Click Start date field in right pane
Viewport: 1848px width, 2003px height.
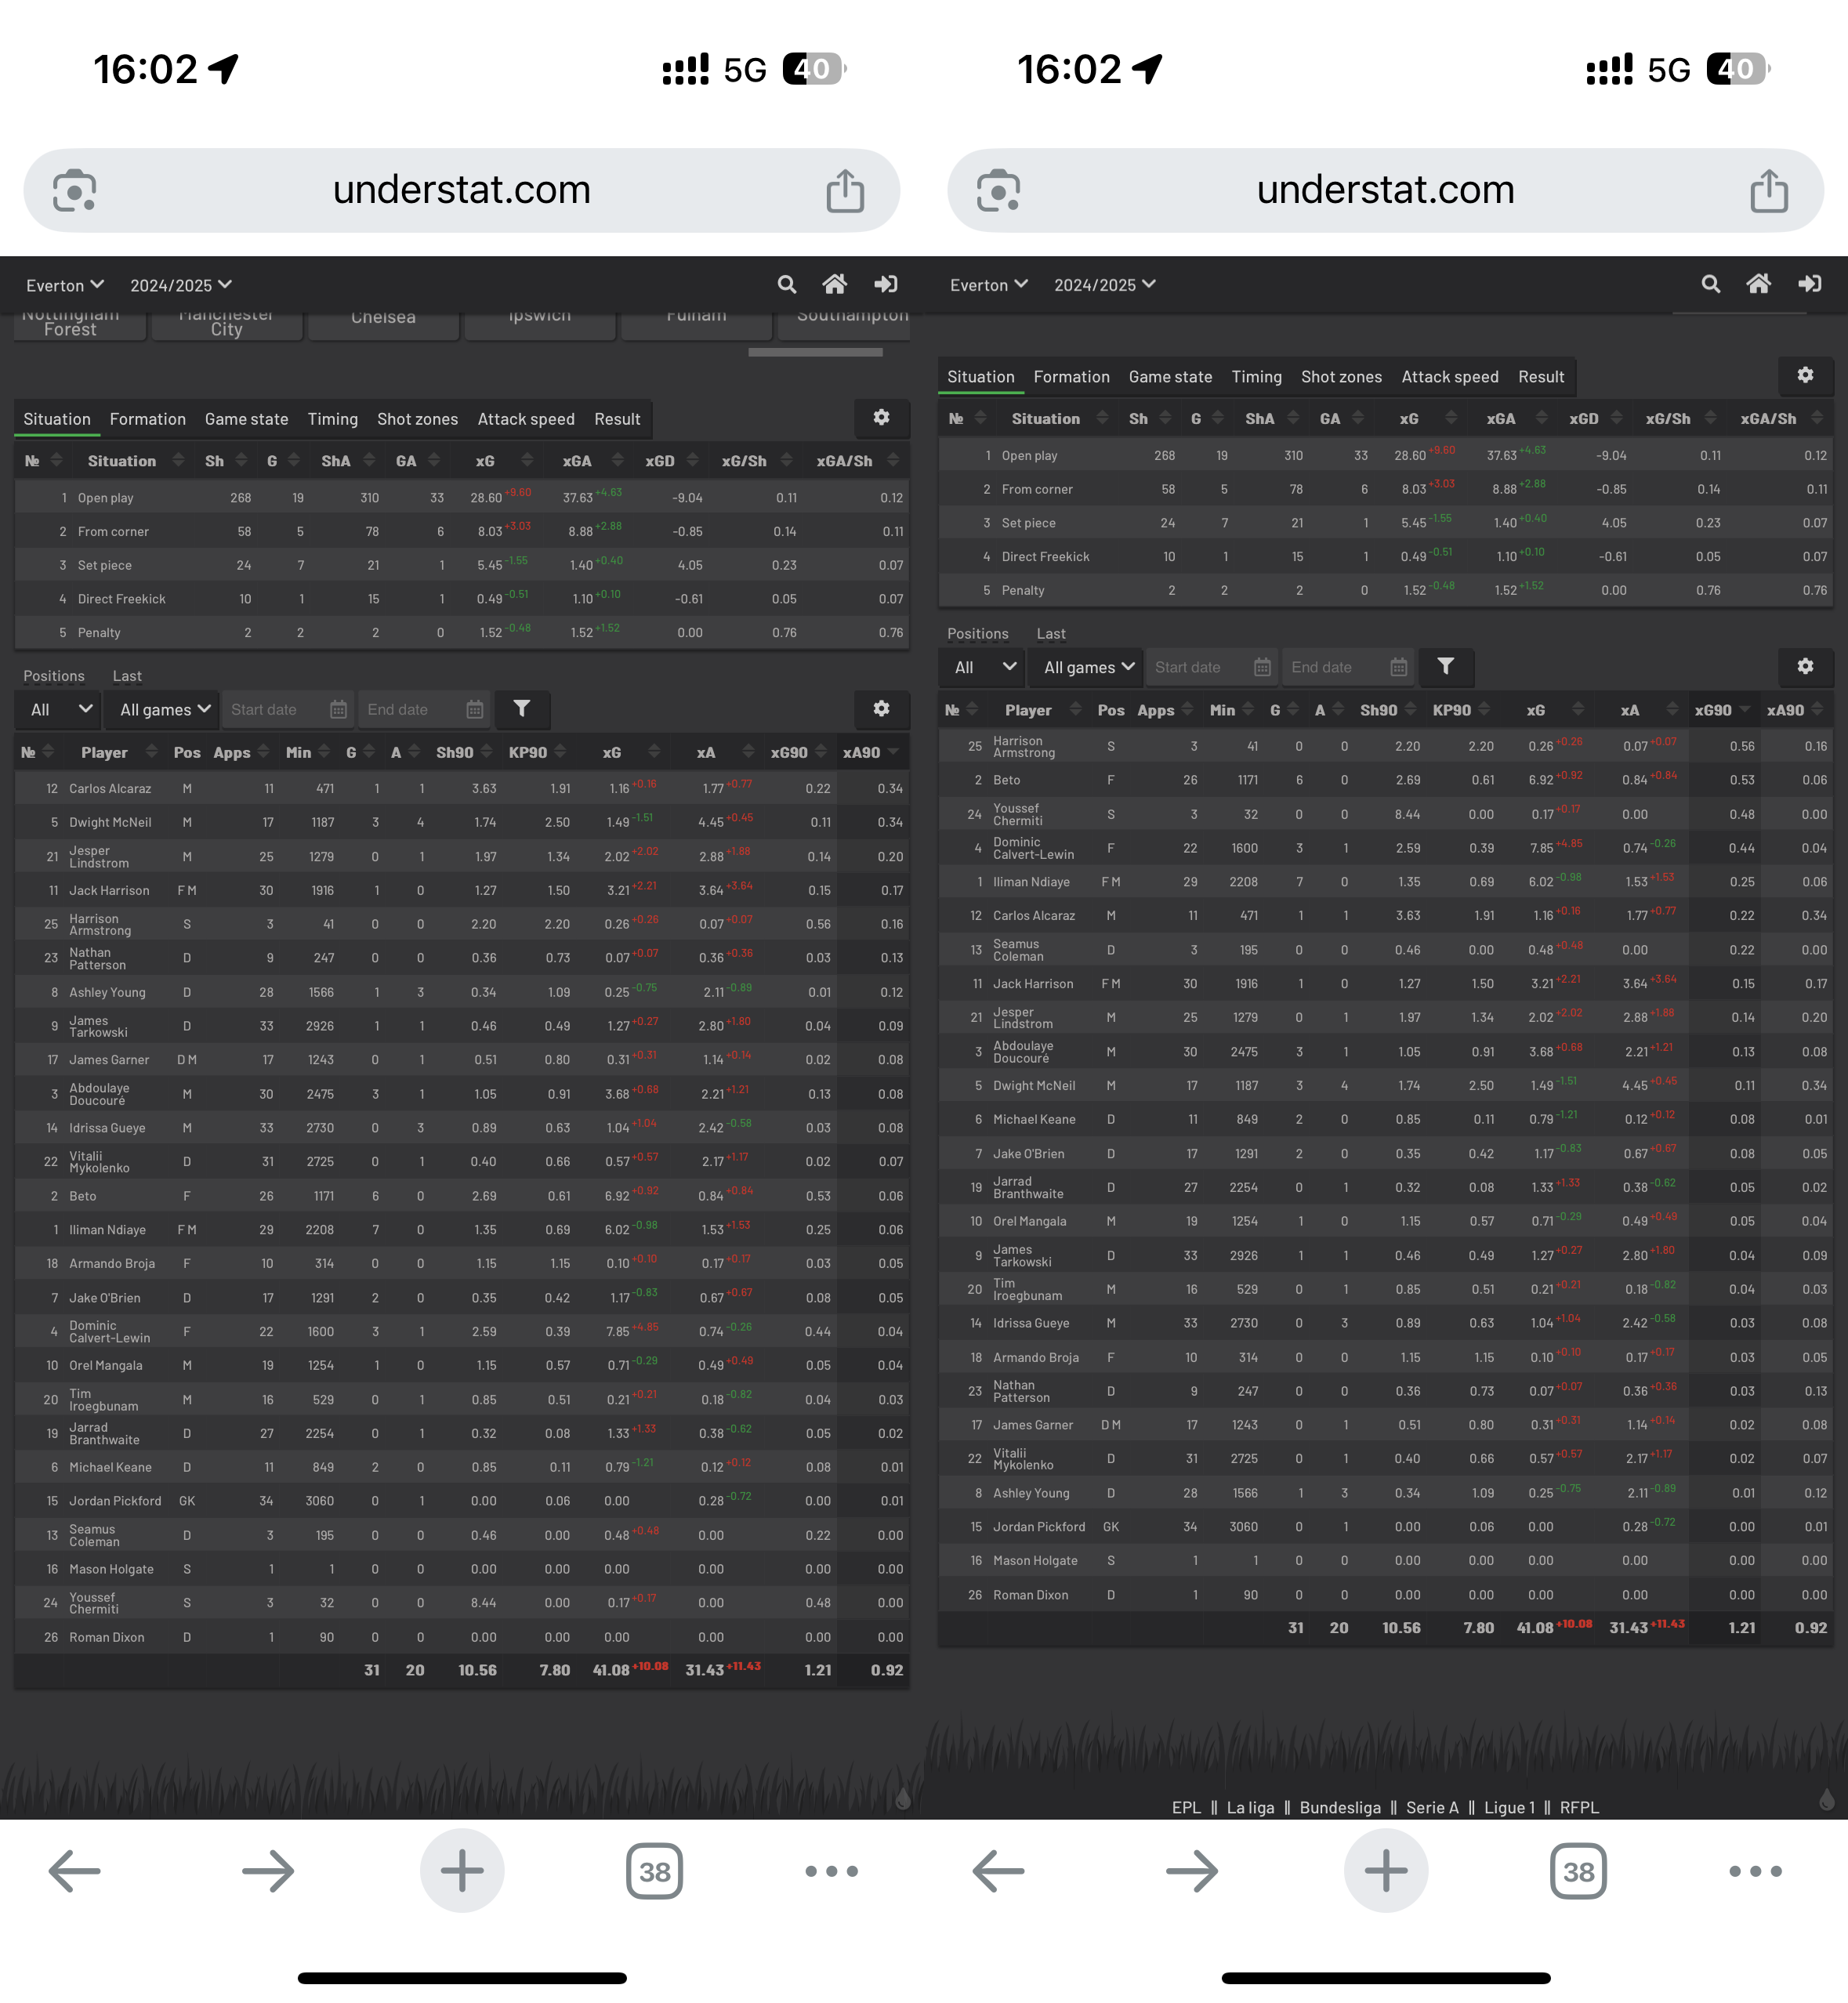coord(1212,667)
